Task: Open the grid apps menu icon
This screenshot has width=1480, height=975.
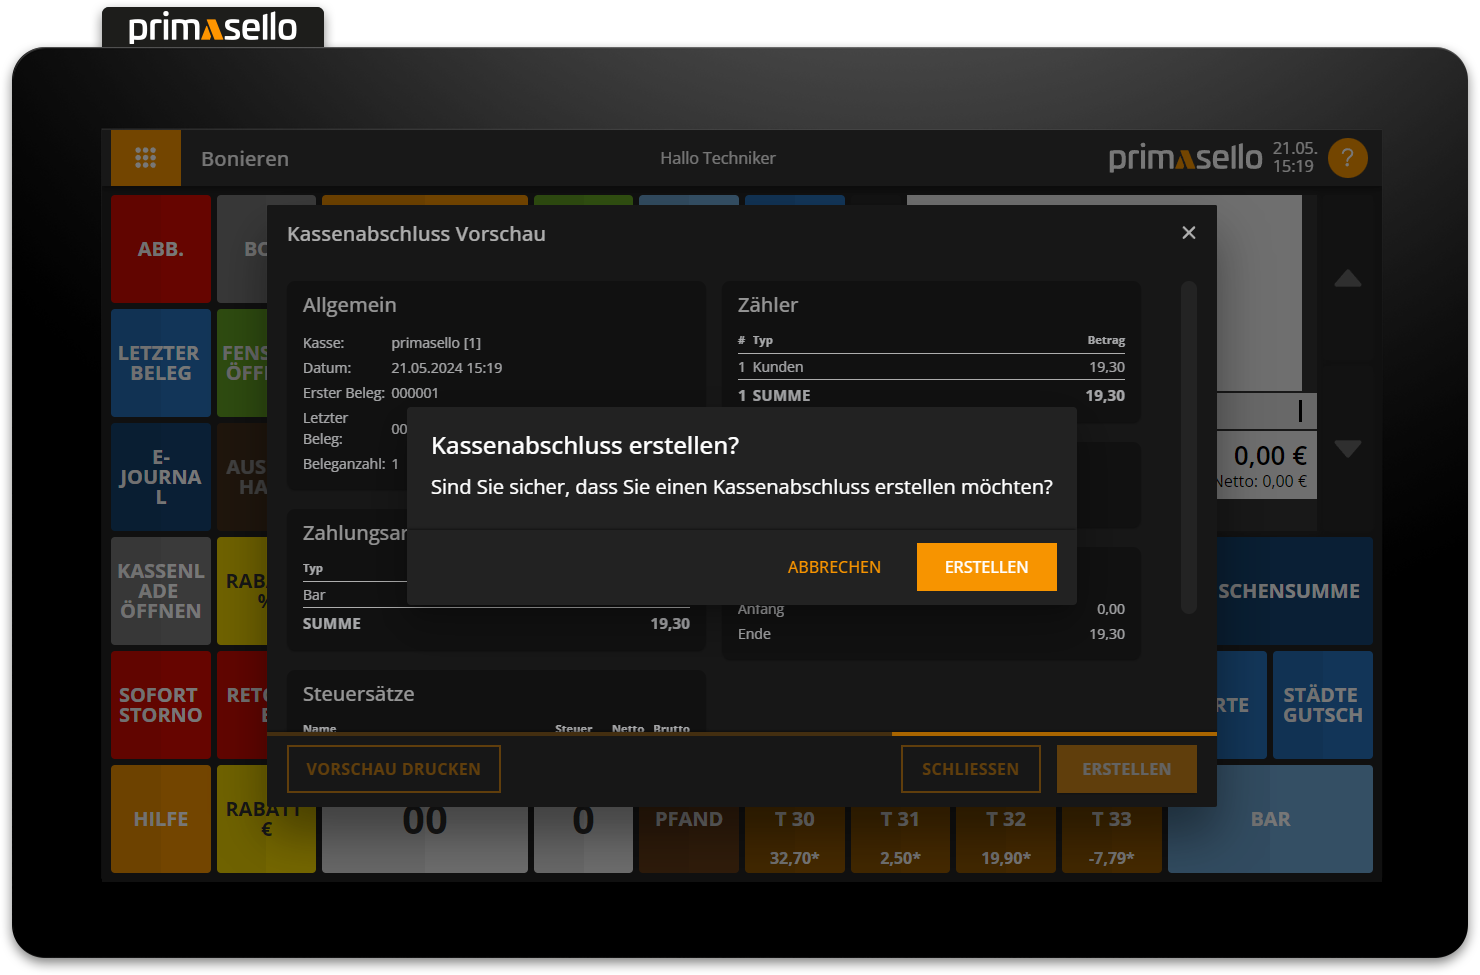Action: tap(146, 158)
